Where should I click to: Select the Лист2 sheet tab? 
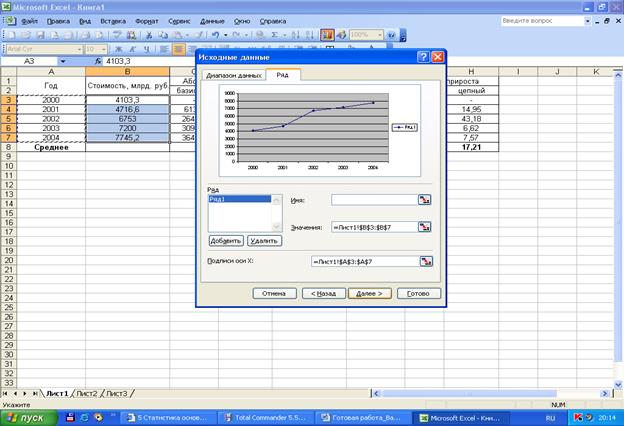87,393
